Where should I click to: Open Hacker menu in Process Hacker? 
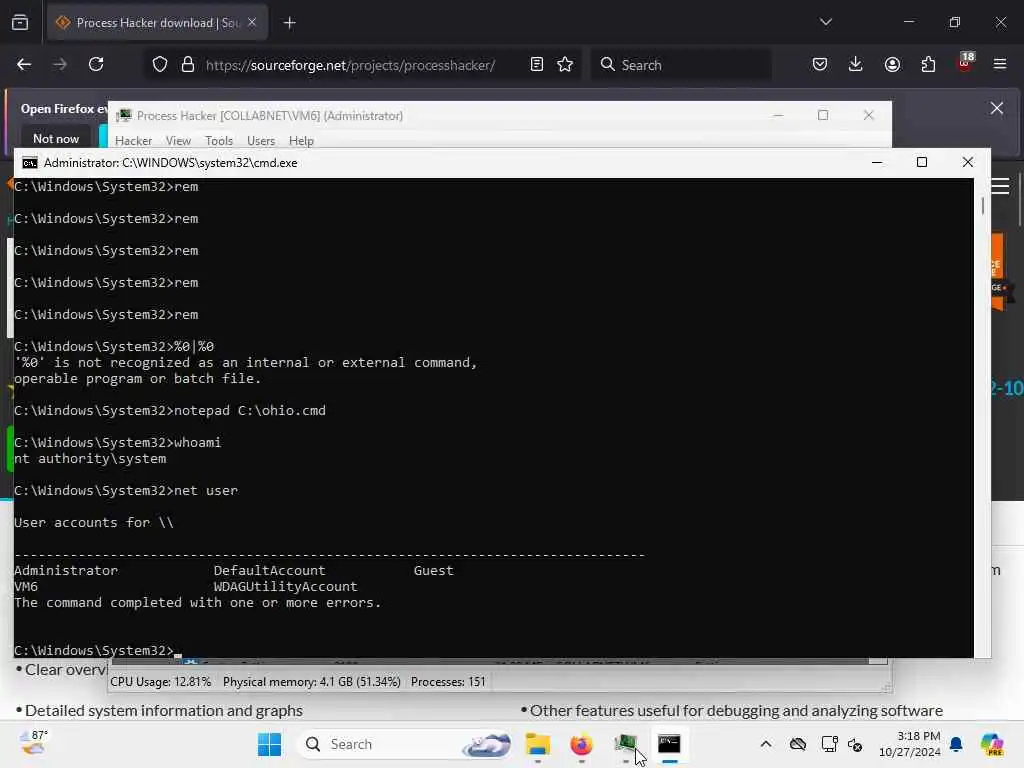tap(133, 140)
